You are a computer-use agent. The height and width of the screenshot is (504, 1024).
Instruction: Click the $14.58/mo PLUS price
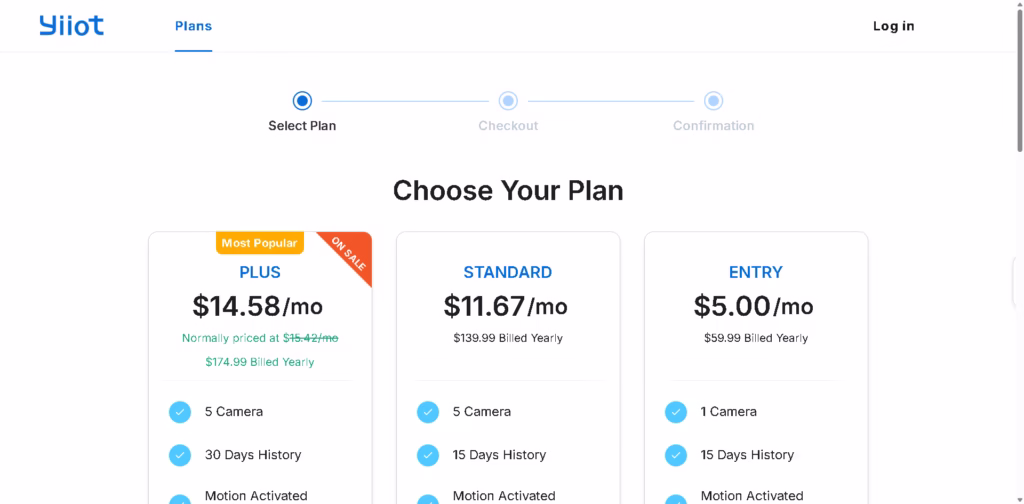coord(258,306)
